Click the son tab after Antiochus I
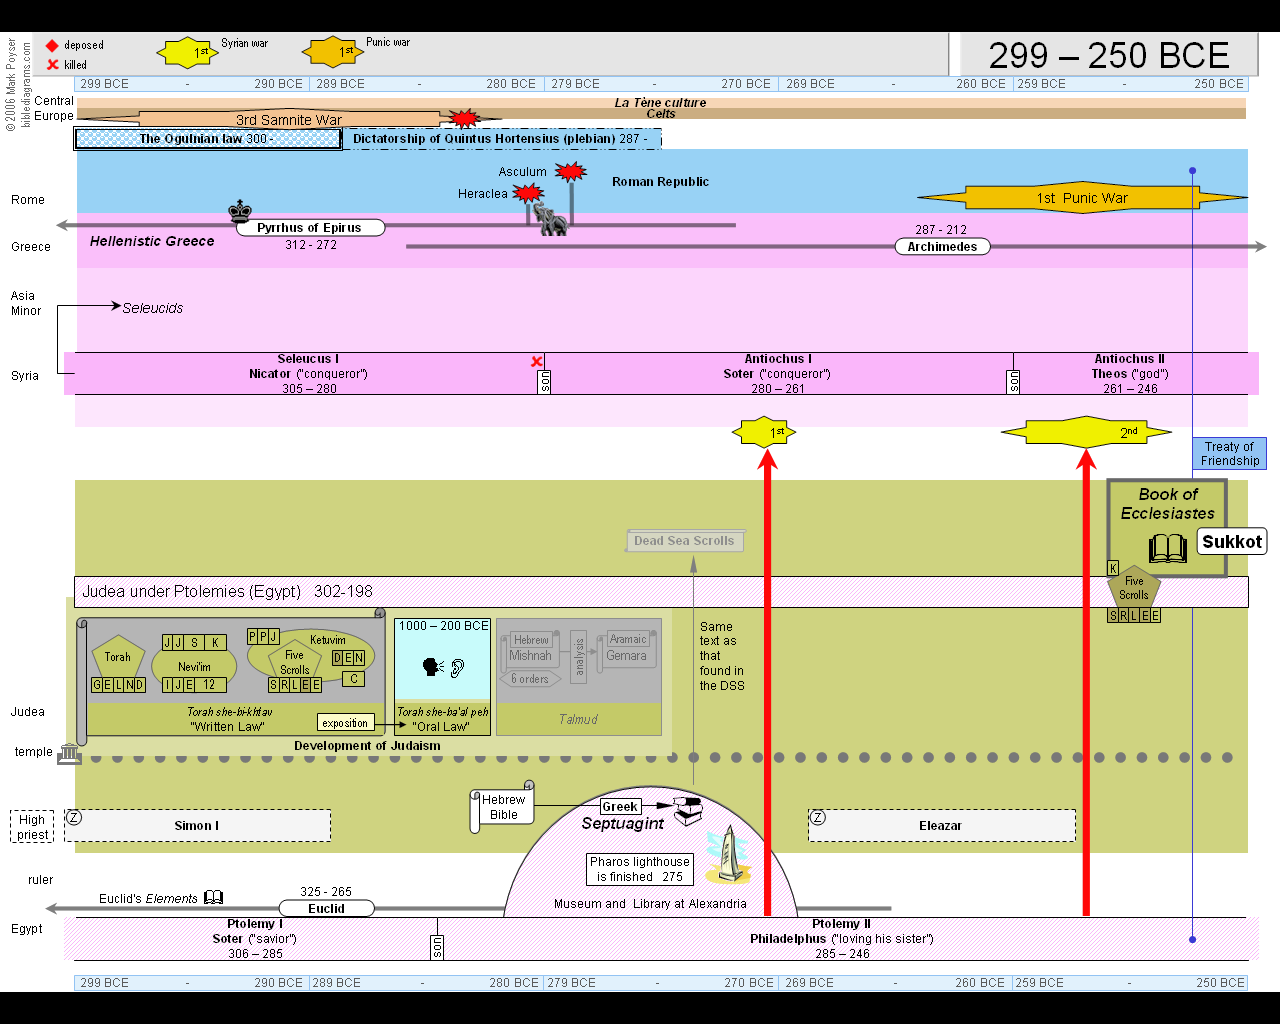Viewport: 1280px width, 1024px height. [x=1013, y=381]
